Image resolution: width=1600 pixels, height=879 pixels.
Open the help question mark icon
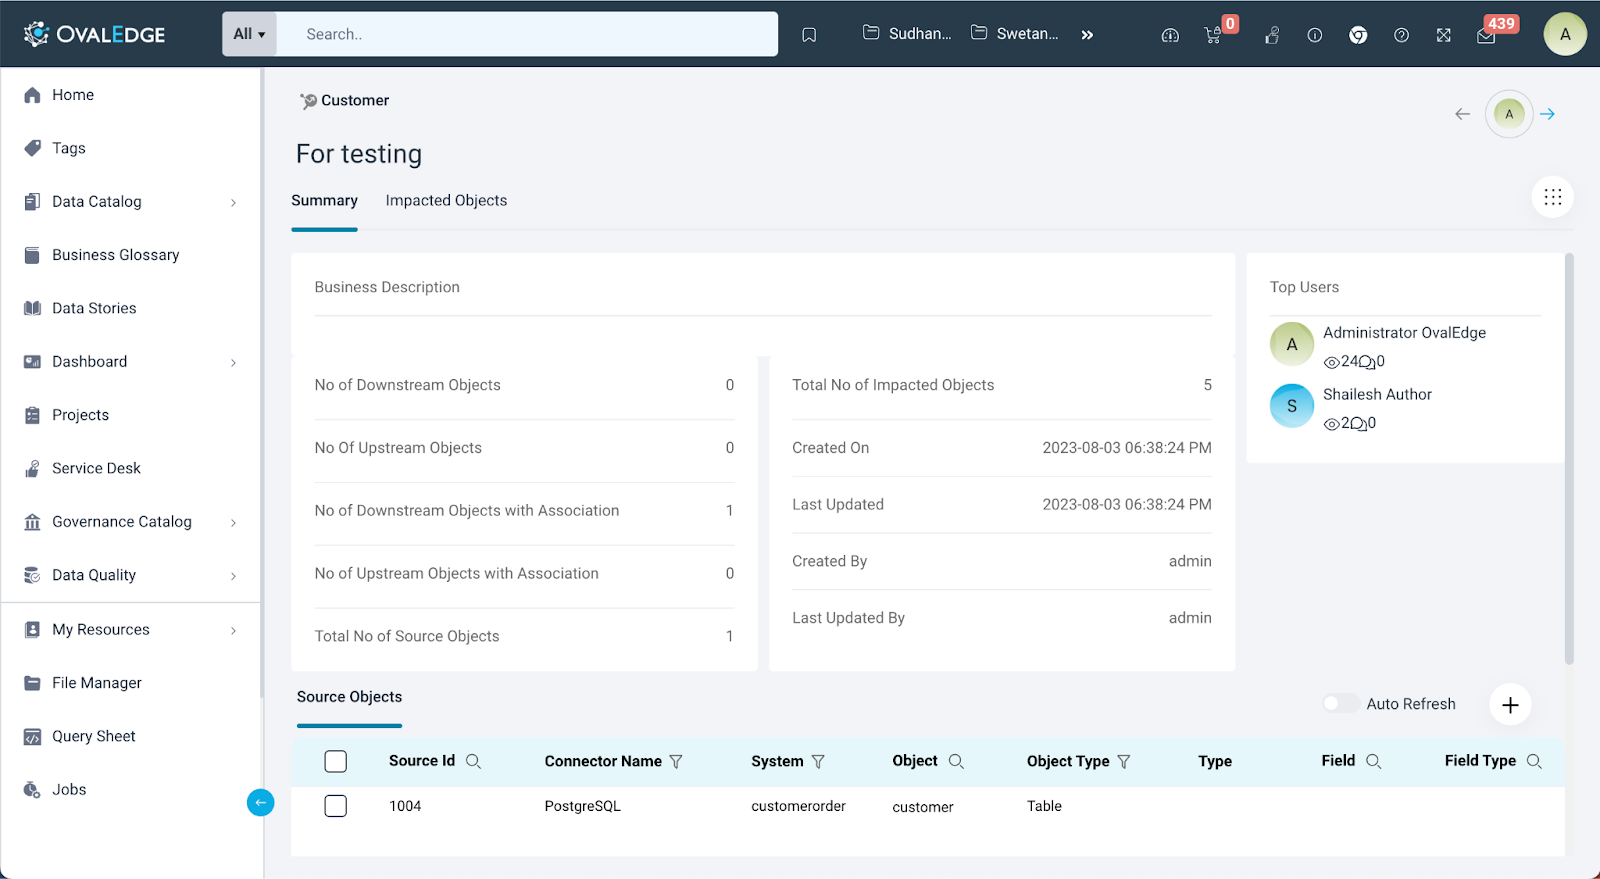[1402, 35]
